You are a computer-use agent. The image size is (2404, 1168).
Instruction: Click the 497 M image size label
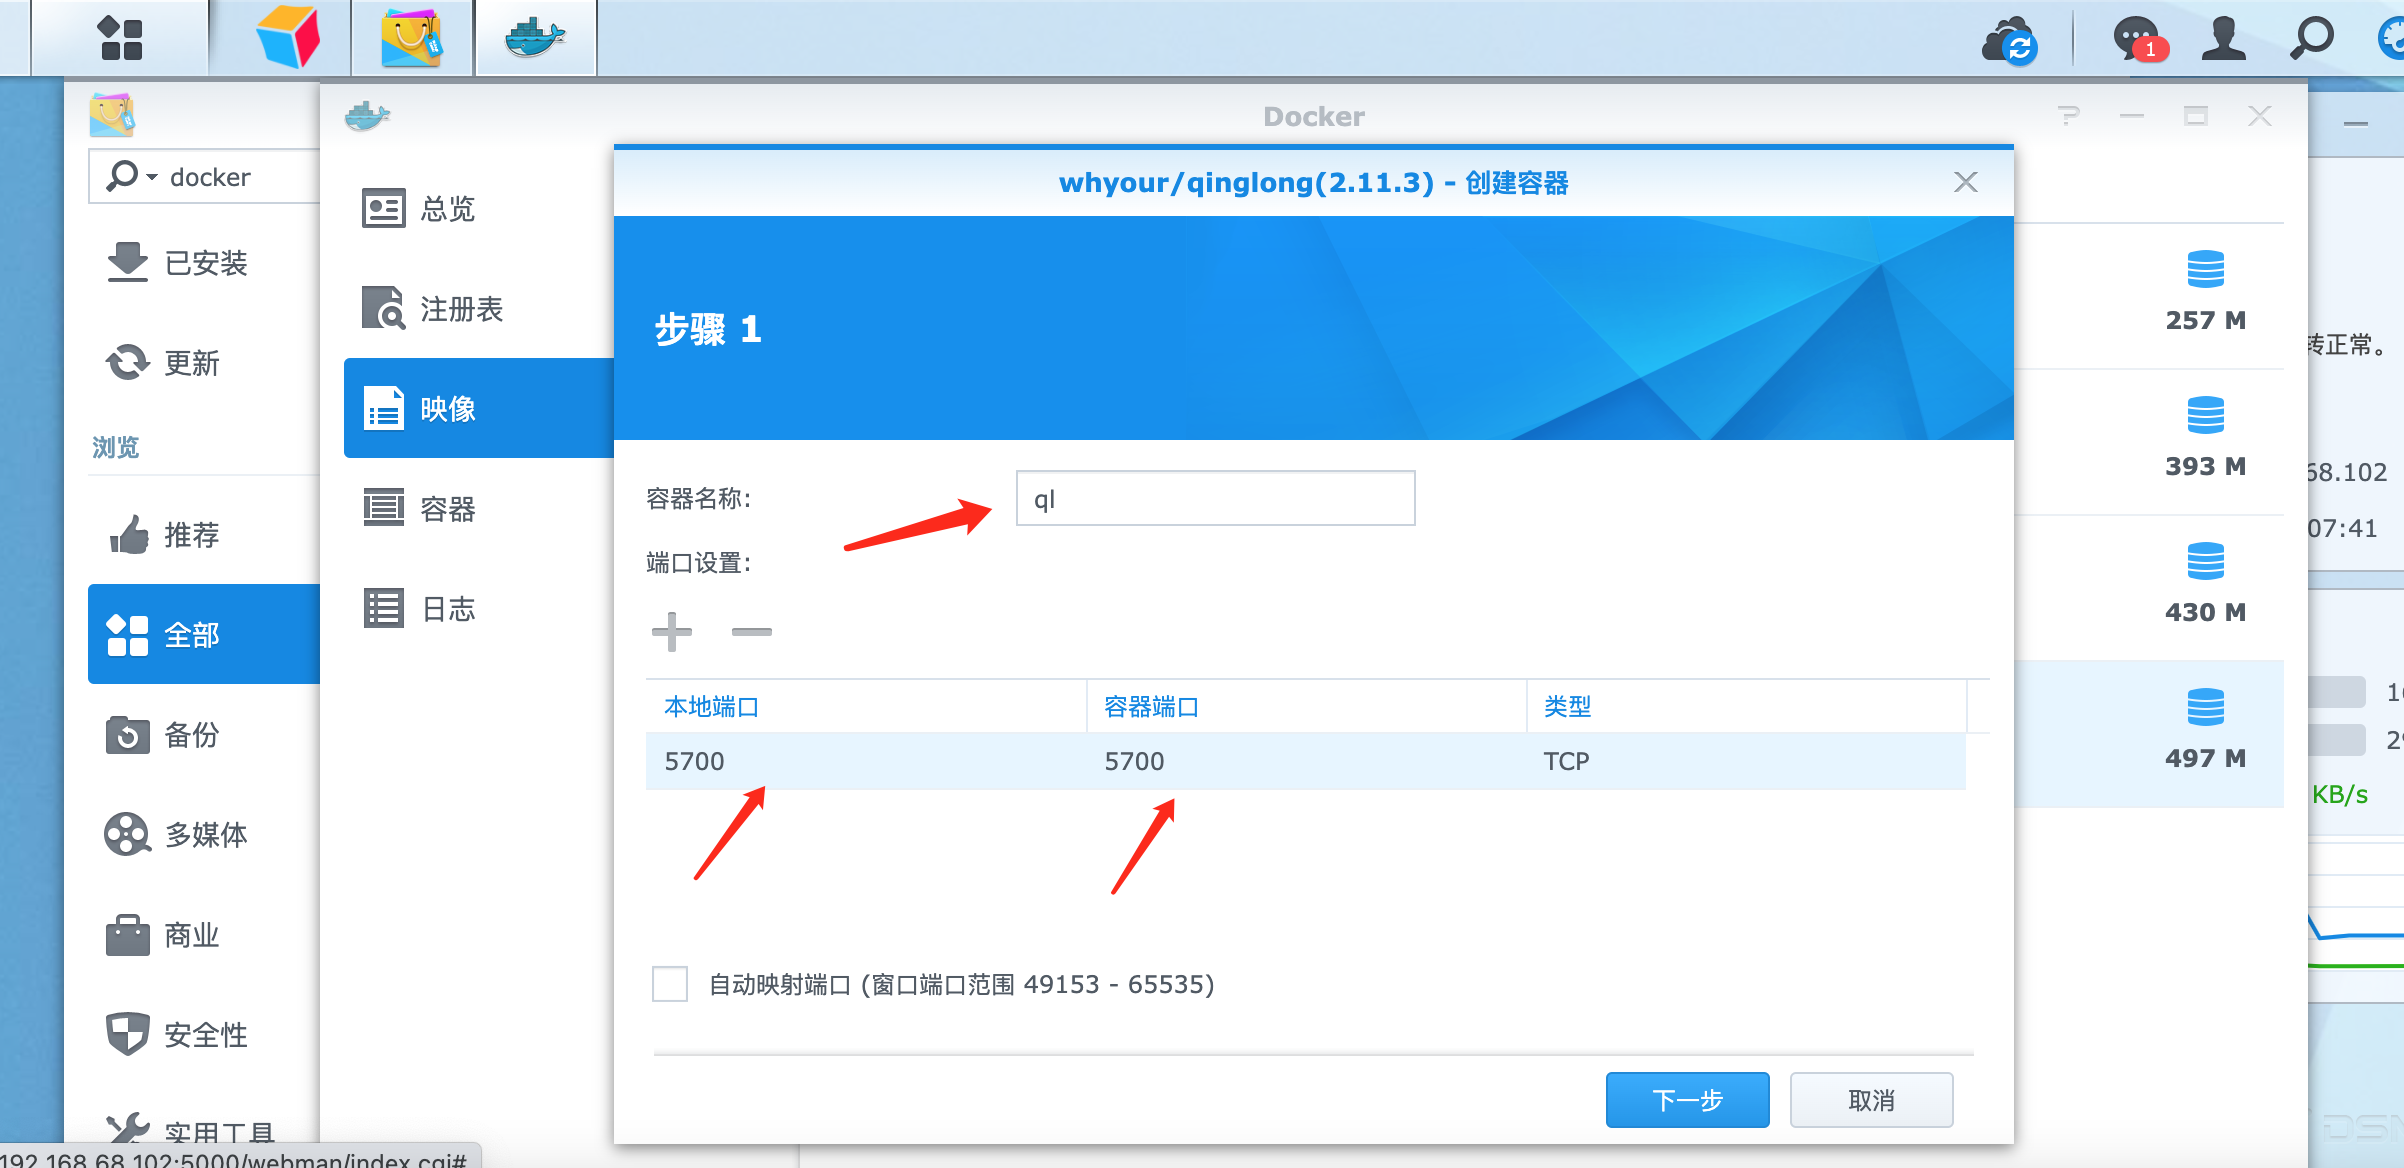(2206, 758)
